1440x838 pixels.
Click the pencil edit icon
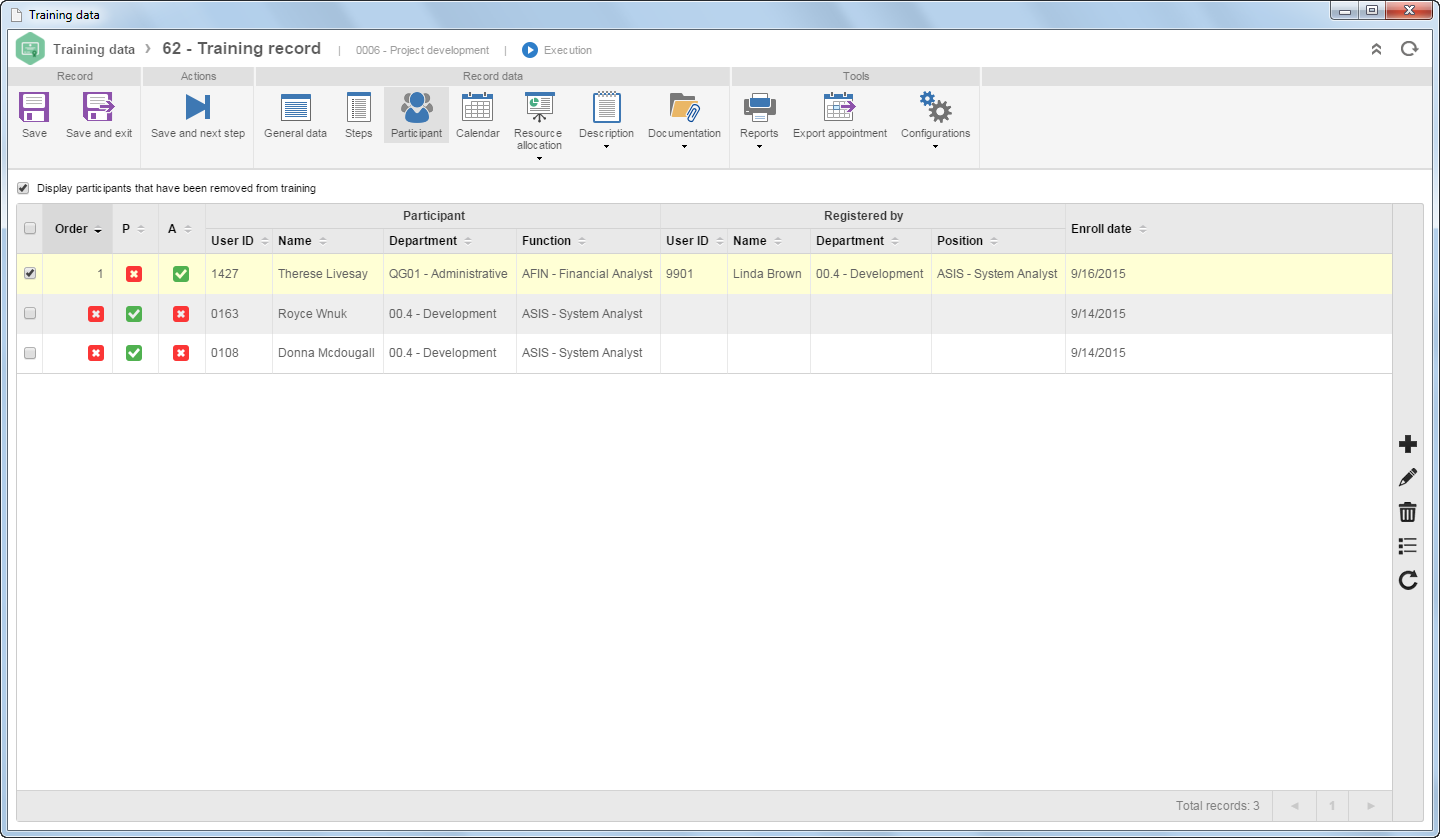pyautogui.click(x=1408, y=478)
